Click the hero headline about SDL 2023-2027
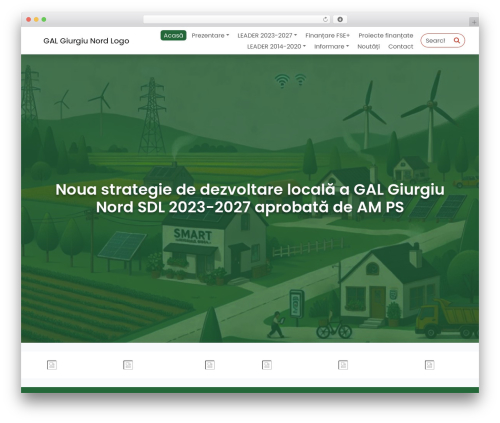The image size is (500, 423). pyautogui.click(x=250, y=198)
